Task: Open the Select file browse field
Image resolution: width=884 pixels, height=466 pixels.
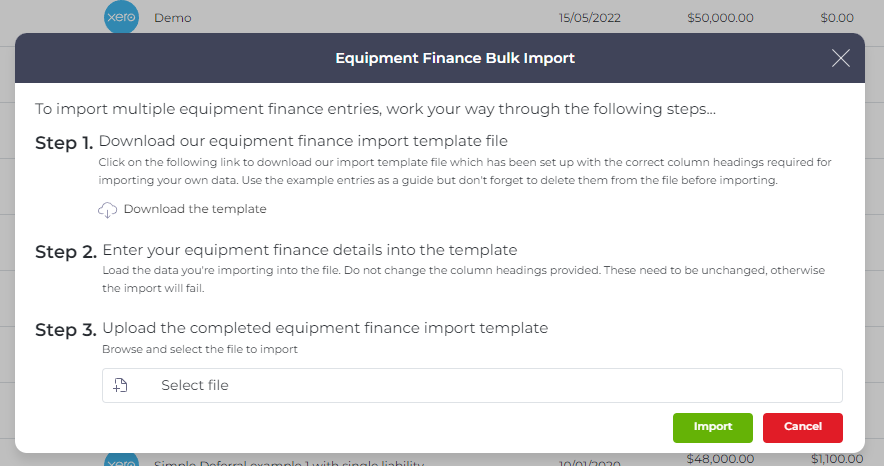Action: pyautogui.click(x=472, y=385)
